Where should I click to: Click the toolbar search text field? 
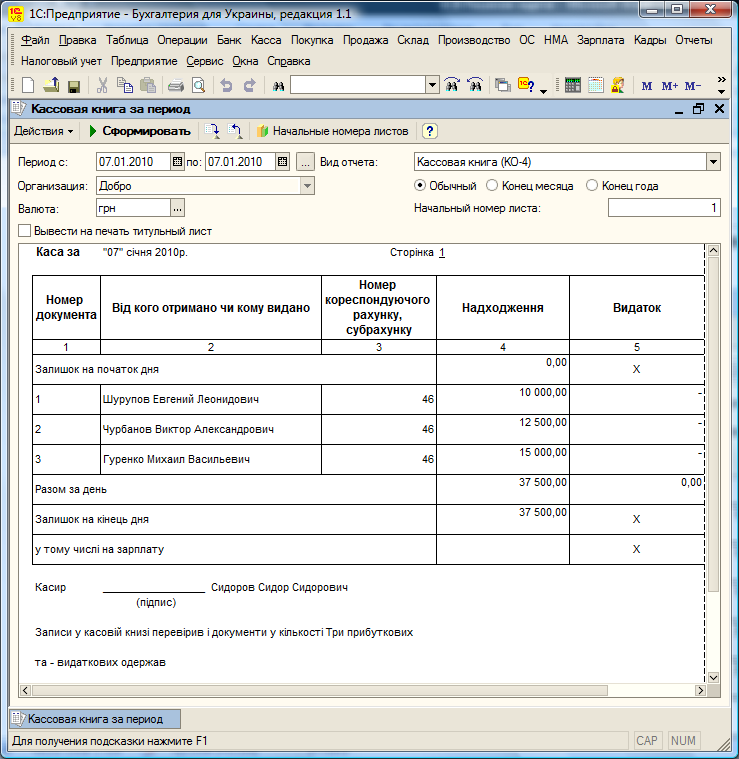tap(358, 86)
